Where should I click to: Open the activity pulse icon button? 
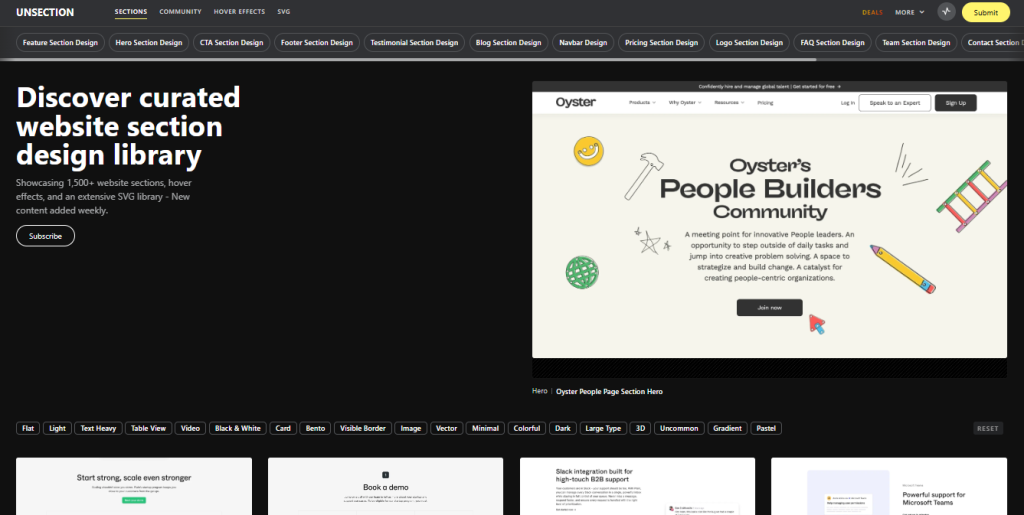(x=946, y=12)
